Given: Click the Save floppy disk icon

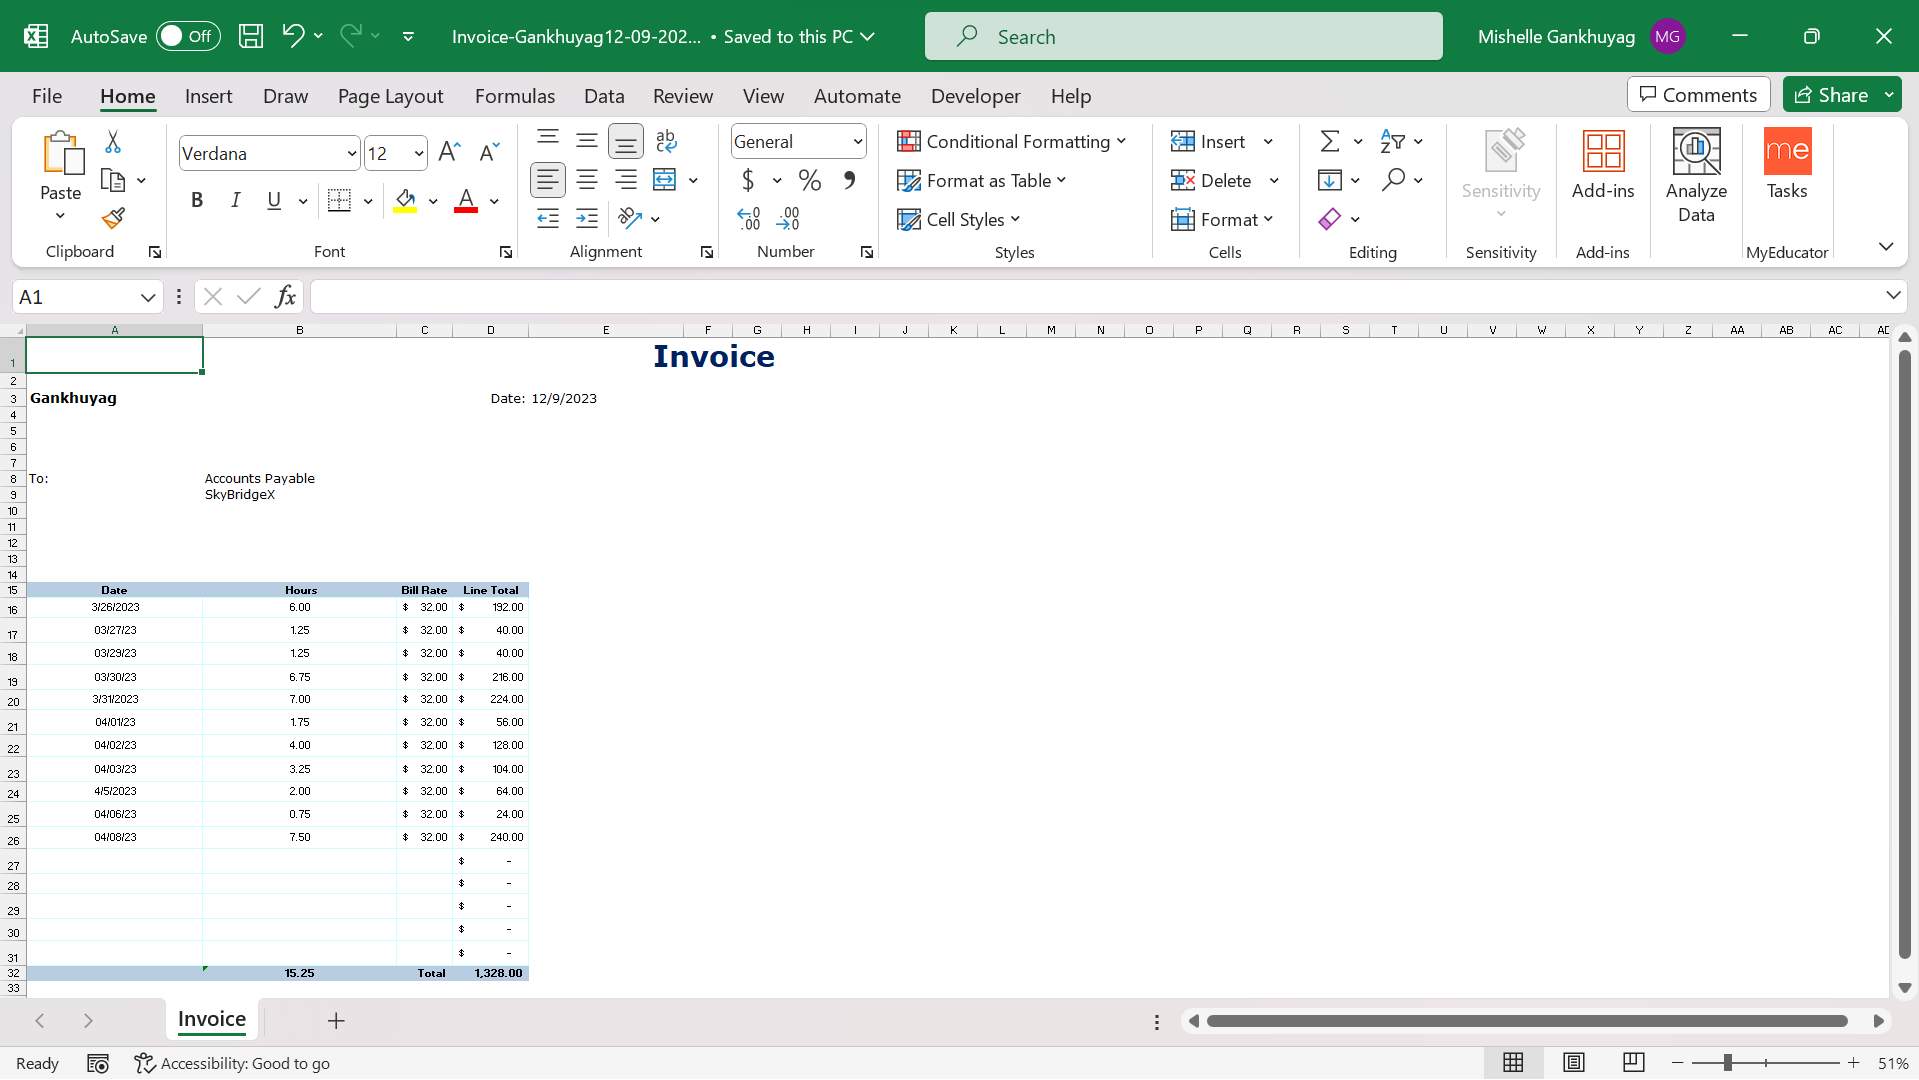Looking at the screenshot, I should tap(250, 37).
